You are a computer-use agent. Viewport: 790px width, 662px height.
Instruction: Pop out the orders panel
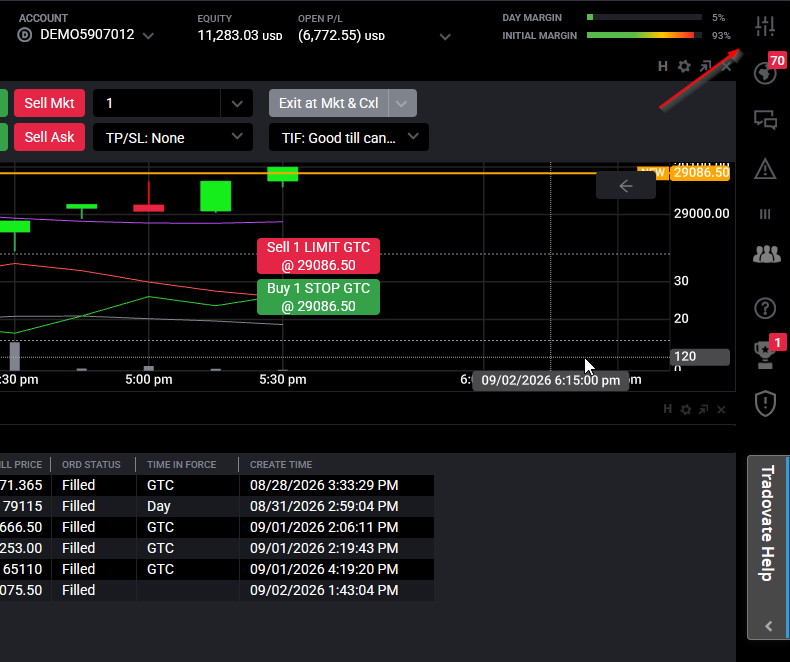(x=703, y=410)
